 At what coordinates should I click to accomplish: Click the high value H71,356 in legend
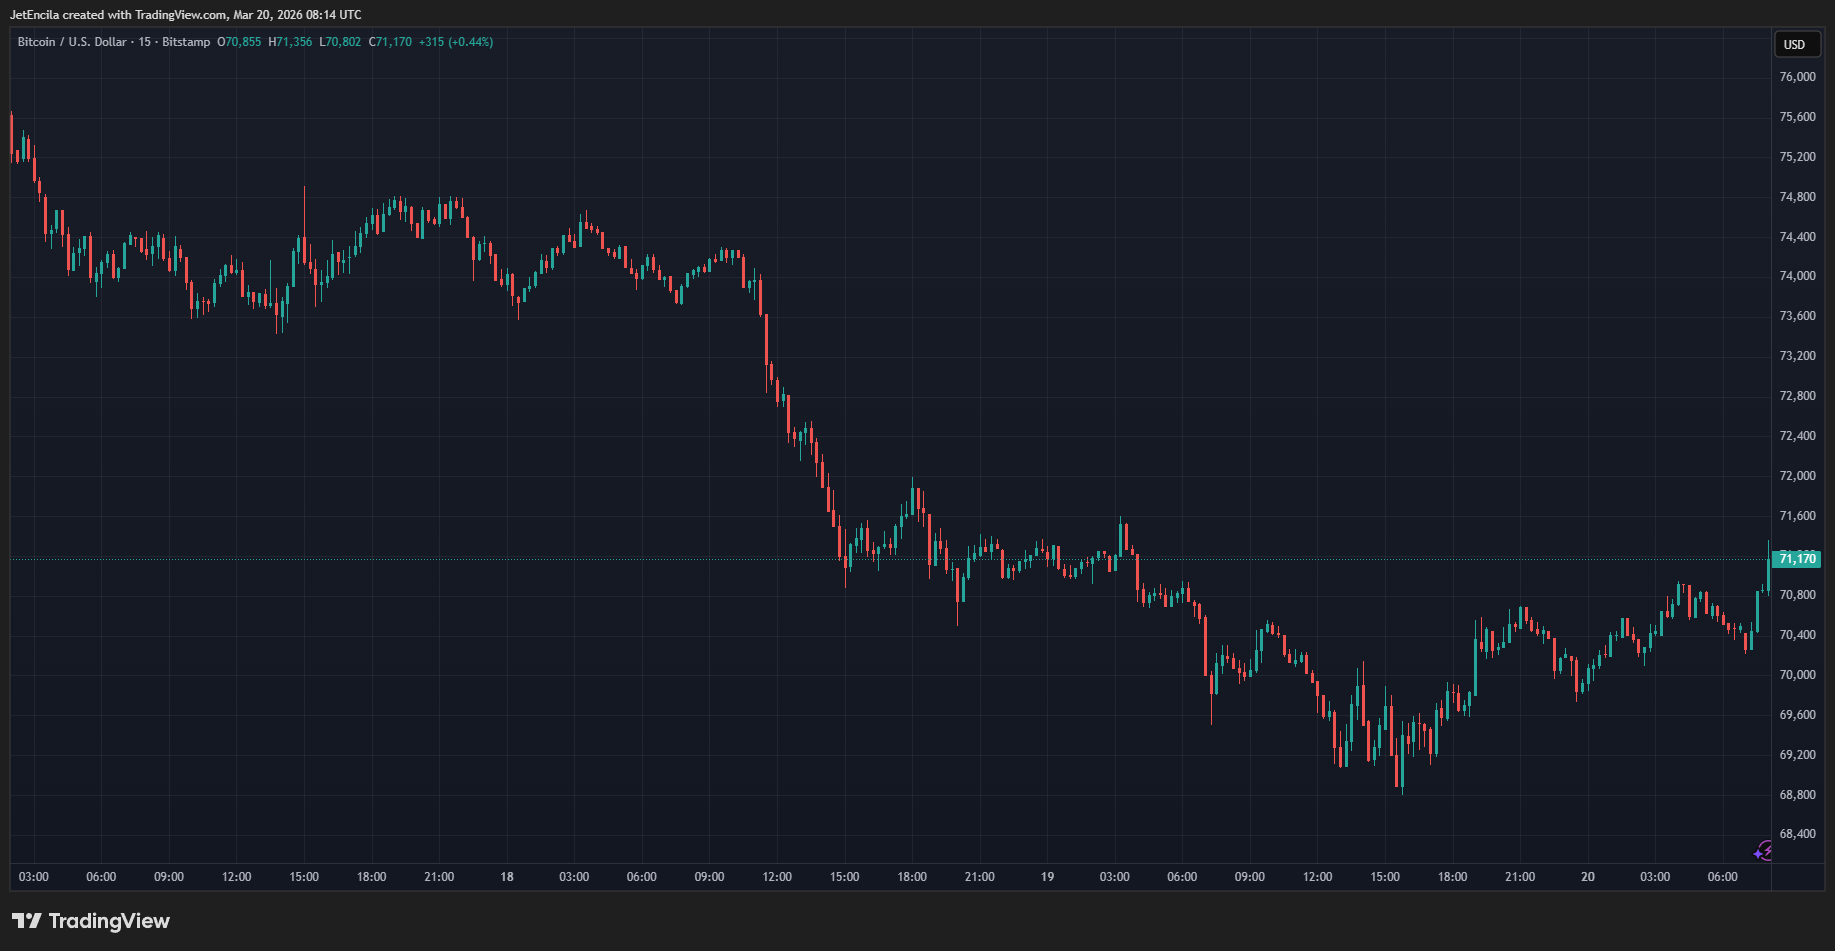point(290,42)
